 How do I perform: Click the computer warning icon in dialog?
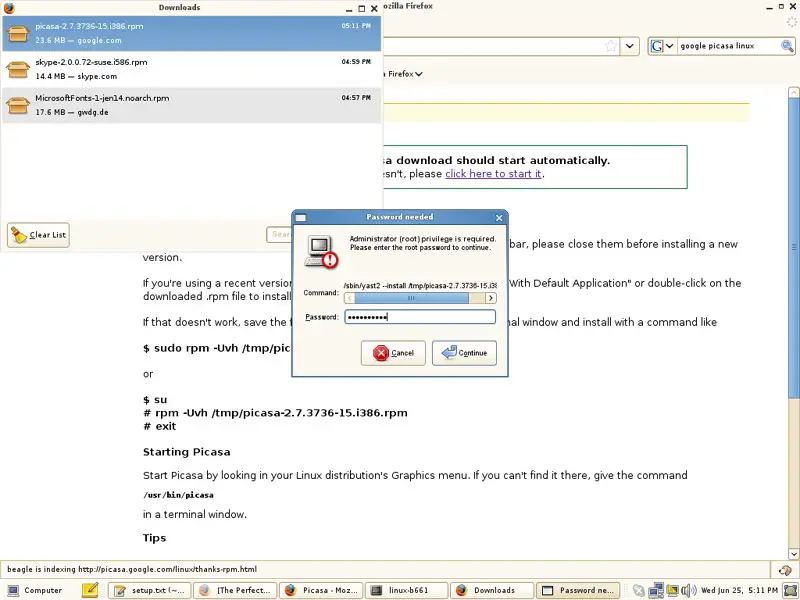[x=321, y=252]
